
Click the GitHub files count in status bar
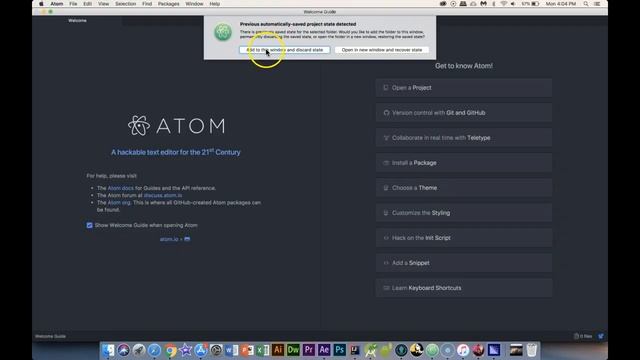pos(583,336)
